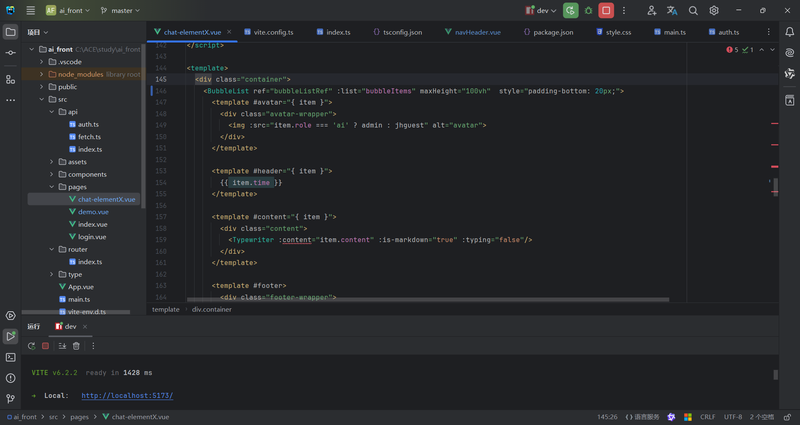Clear console output with trash icon
This screenshot has height=425, width=800.
click(76, 346)
